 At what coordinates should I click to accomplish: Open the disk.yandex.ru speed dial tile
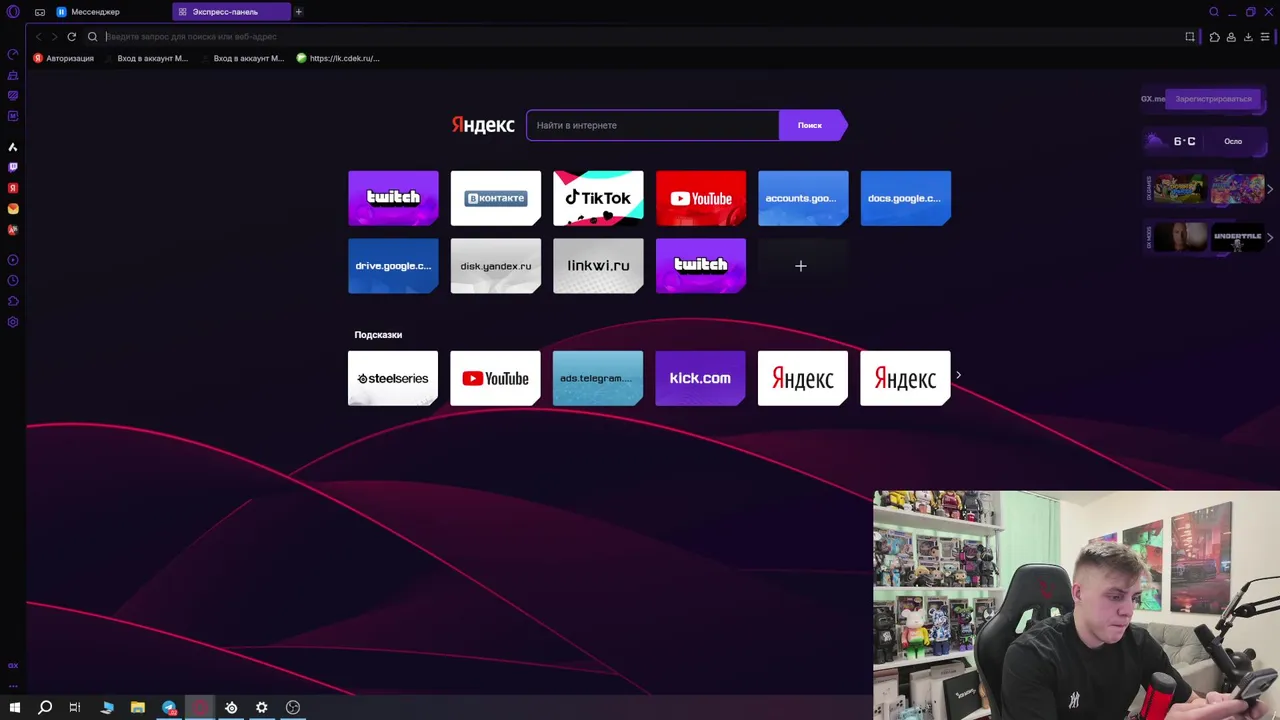click(x=496, y=266)
